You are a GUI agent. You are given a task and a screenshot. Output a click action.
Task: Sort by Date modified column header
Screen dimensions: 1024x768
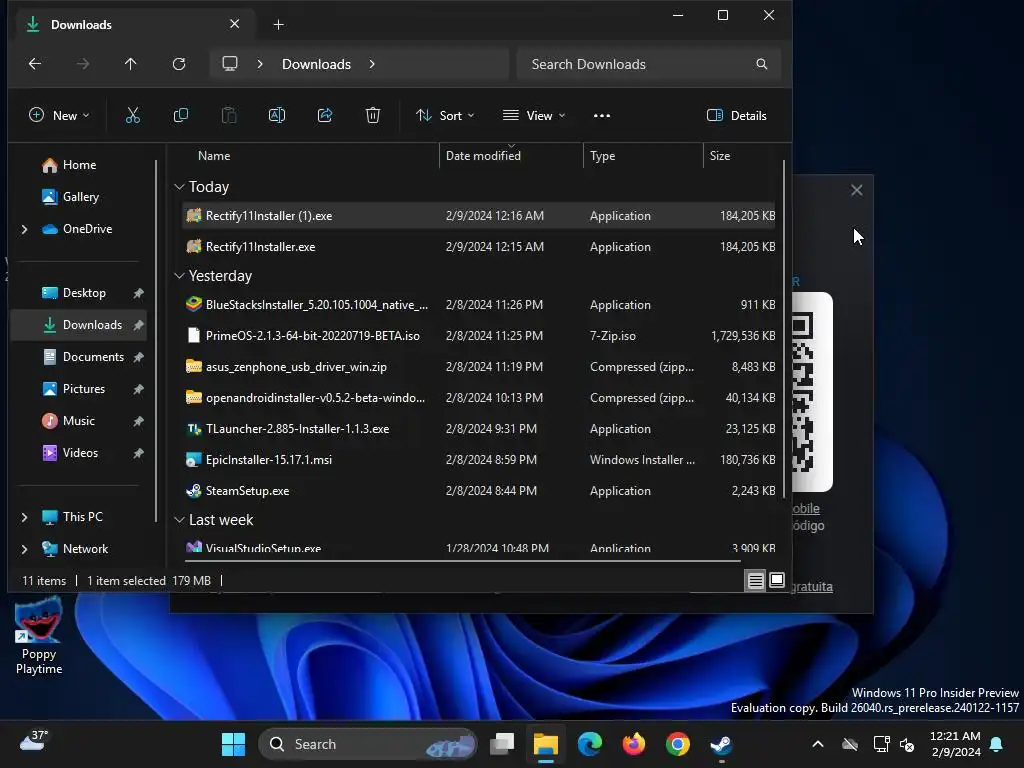[483, 156]
